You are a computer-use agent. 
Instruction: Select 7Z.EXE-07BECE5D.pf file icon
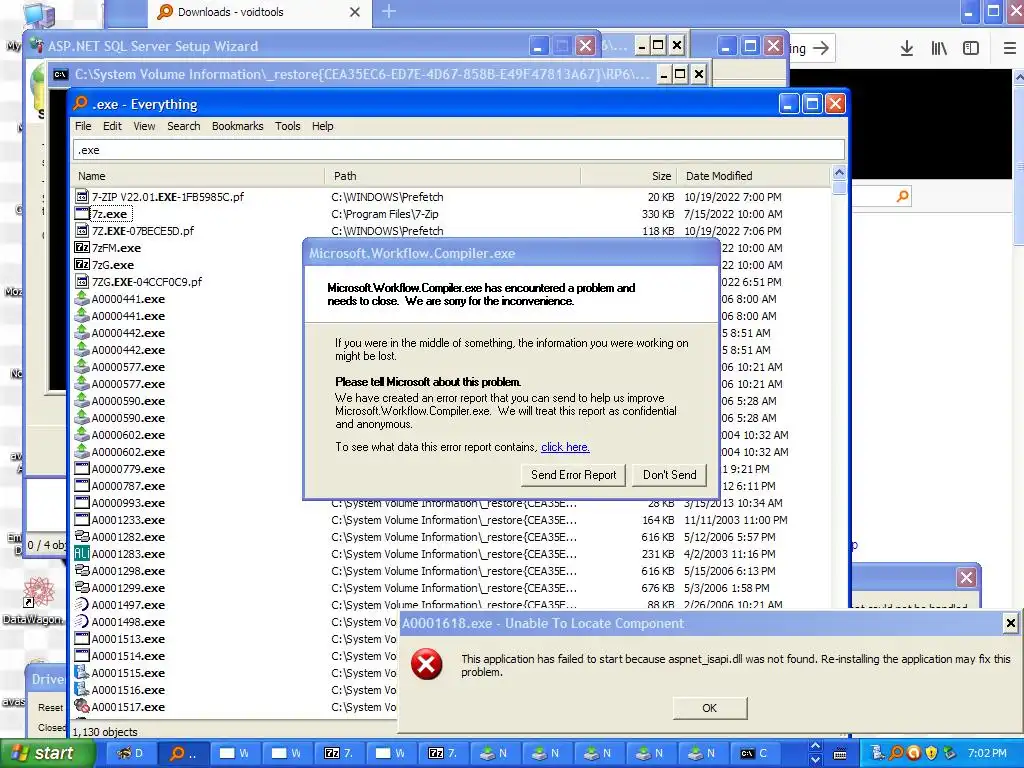(x=82, y=231)
